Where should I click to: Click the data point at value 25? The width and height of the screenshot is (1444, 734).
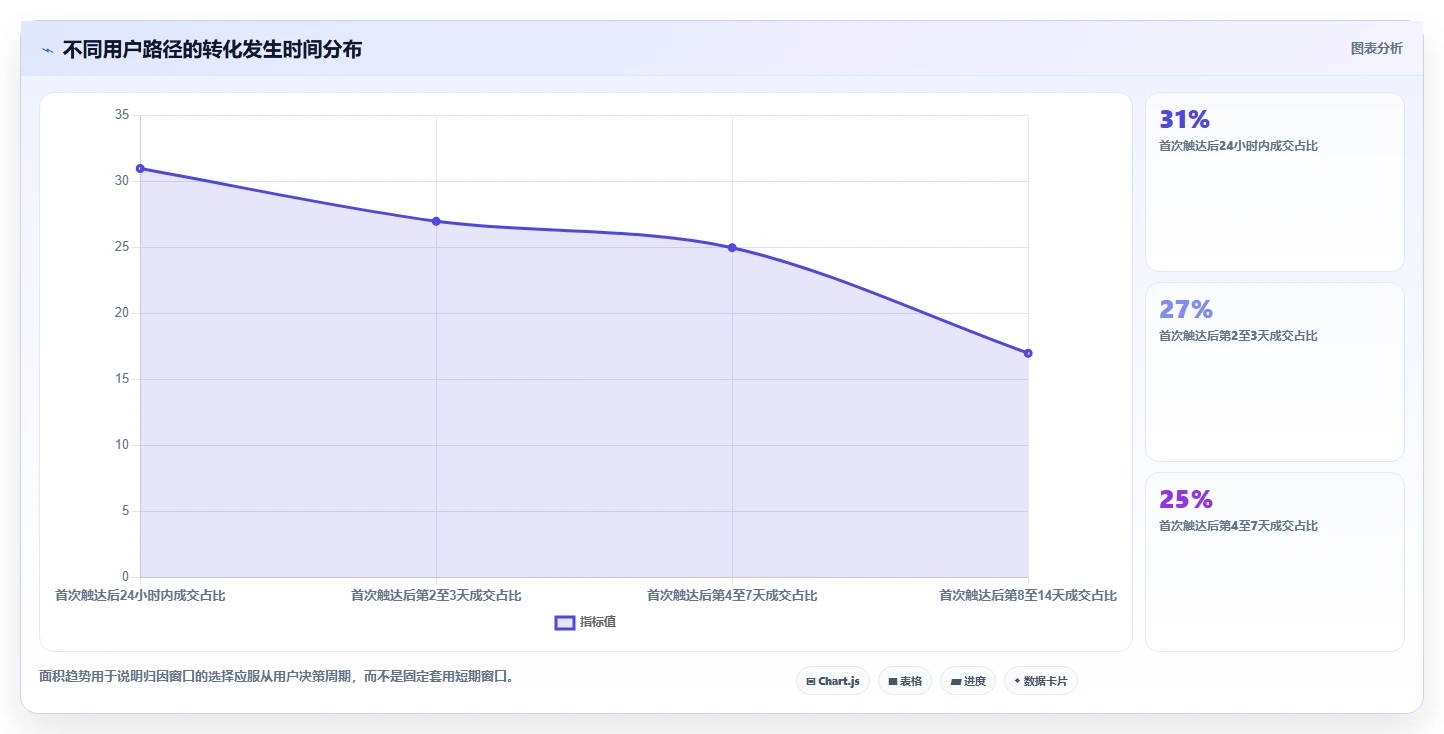(732, 247)
